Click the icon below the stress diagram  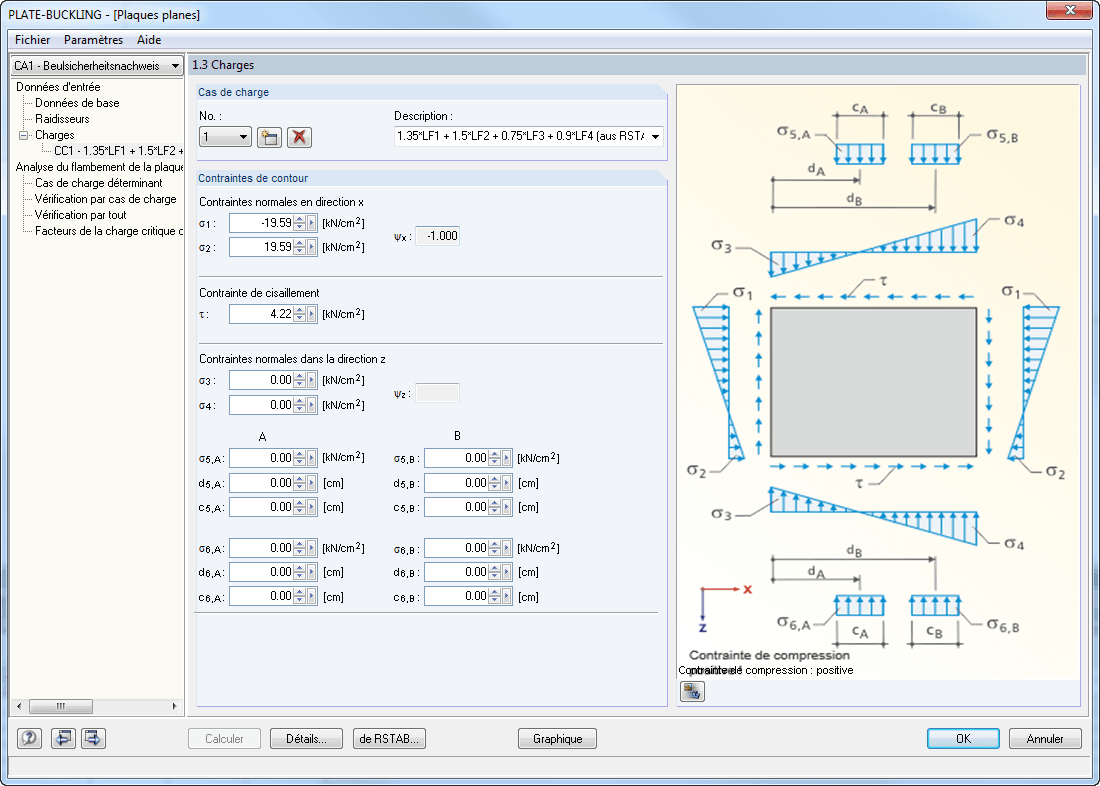tap(692, 692)
